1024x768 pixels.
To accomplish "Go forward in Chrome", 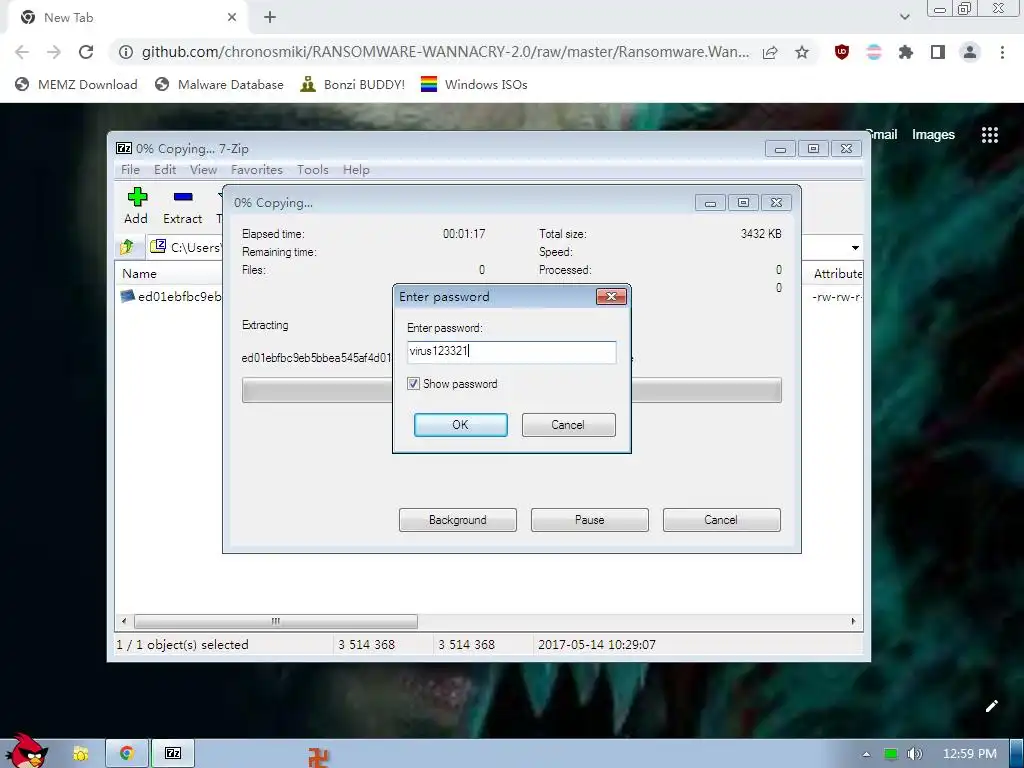I will (54, 52).
